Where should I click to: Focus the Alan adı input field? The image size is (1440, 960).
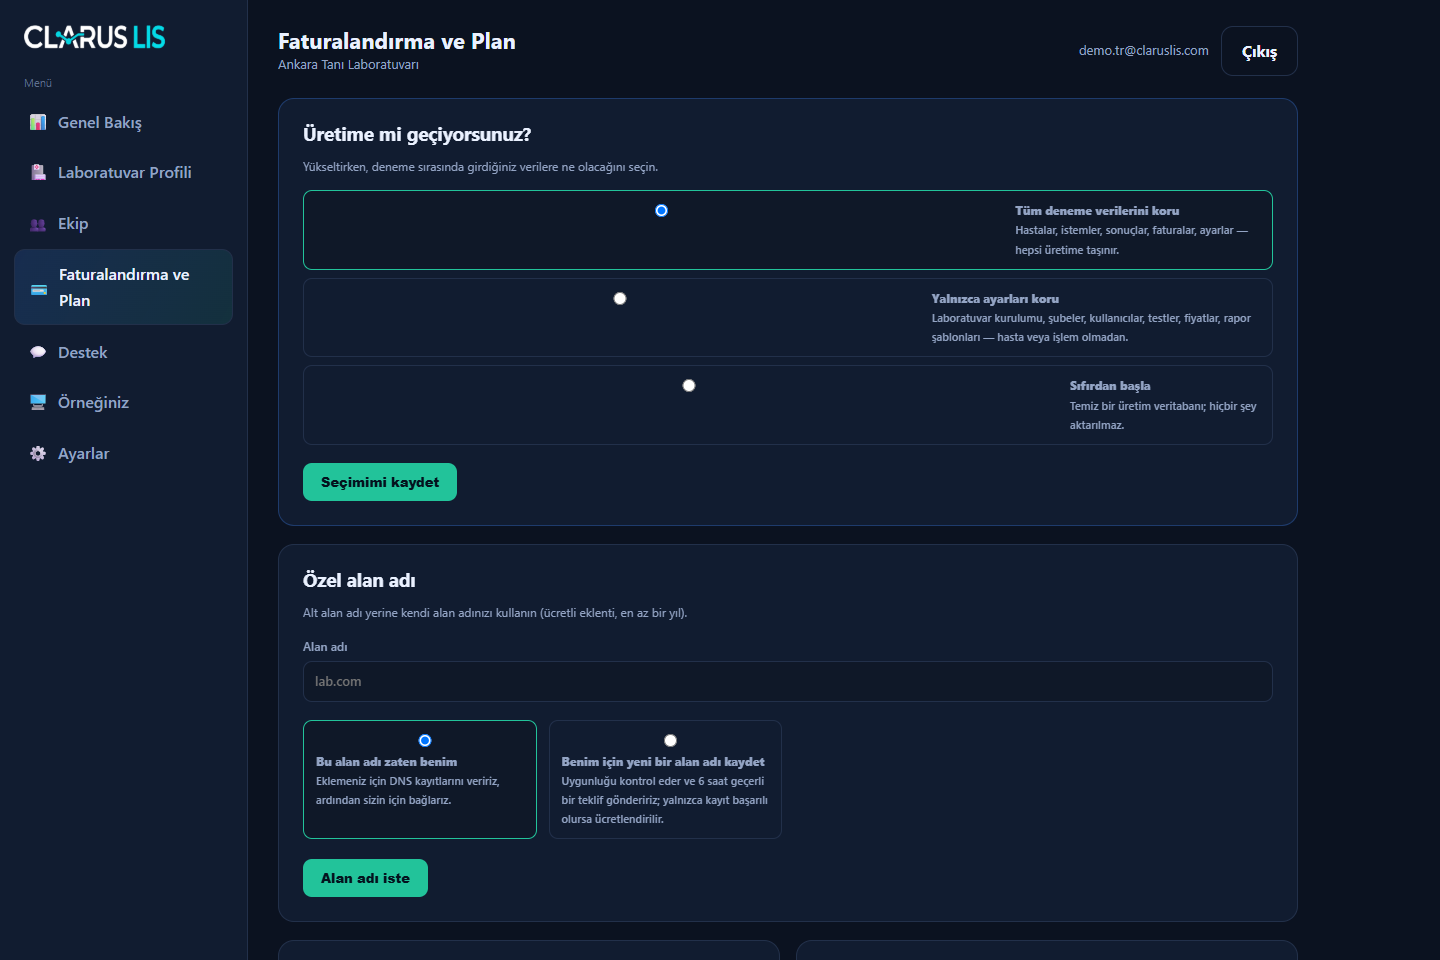[x=788, y=681]
